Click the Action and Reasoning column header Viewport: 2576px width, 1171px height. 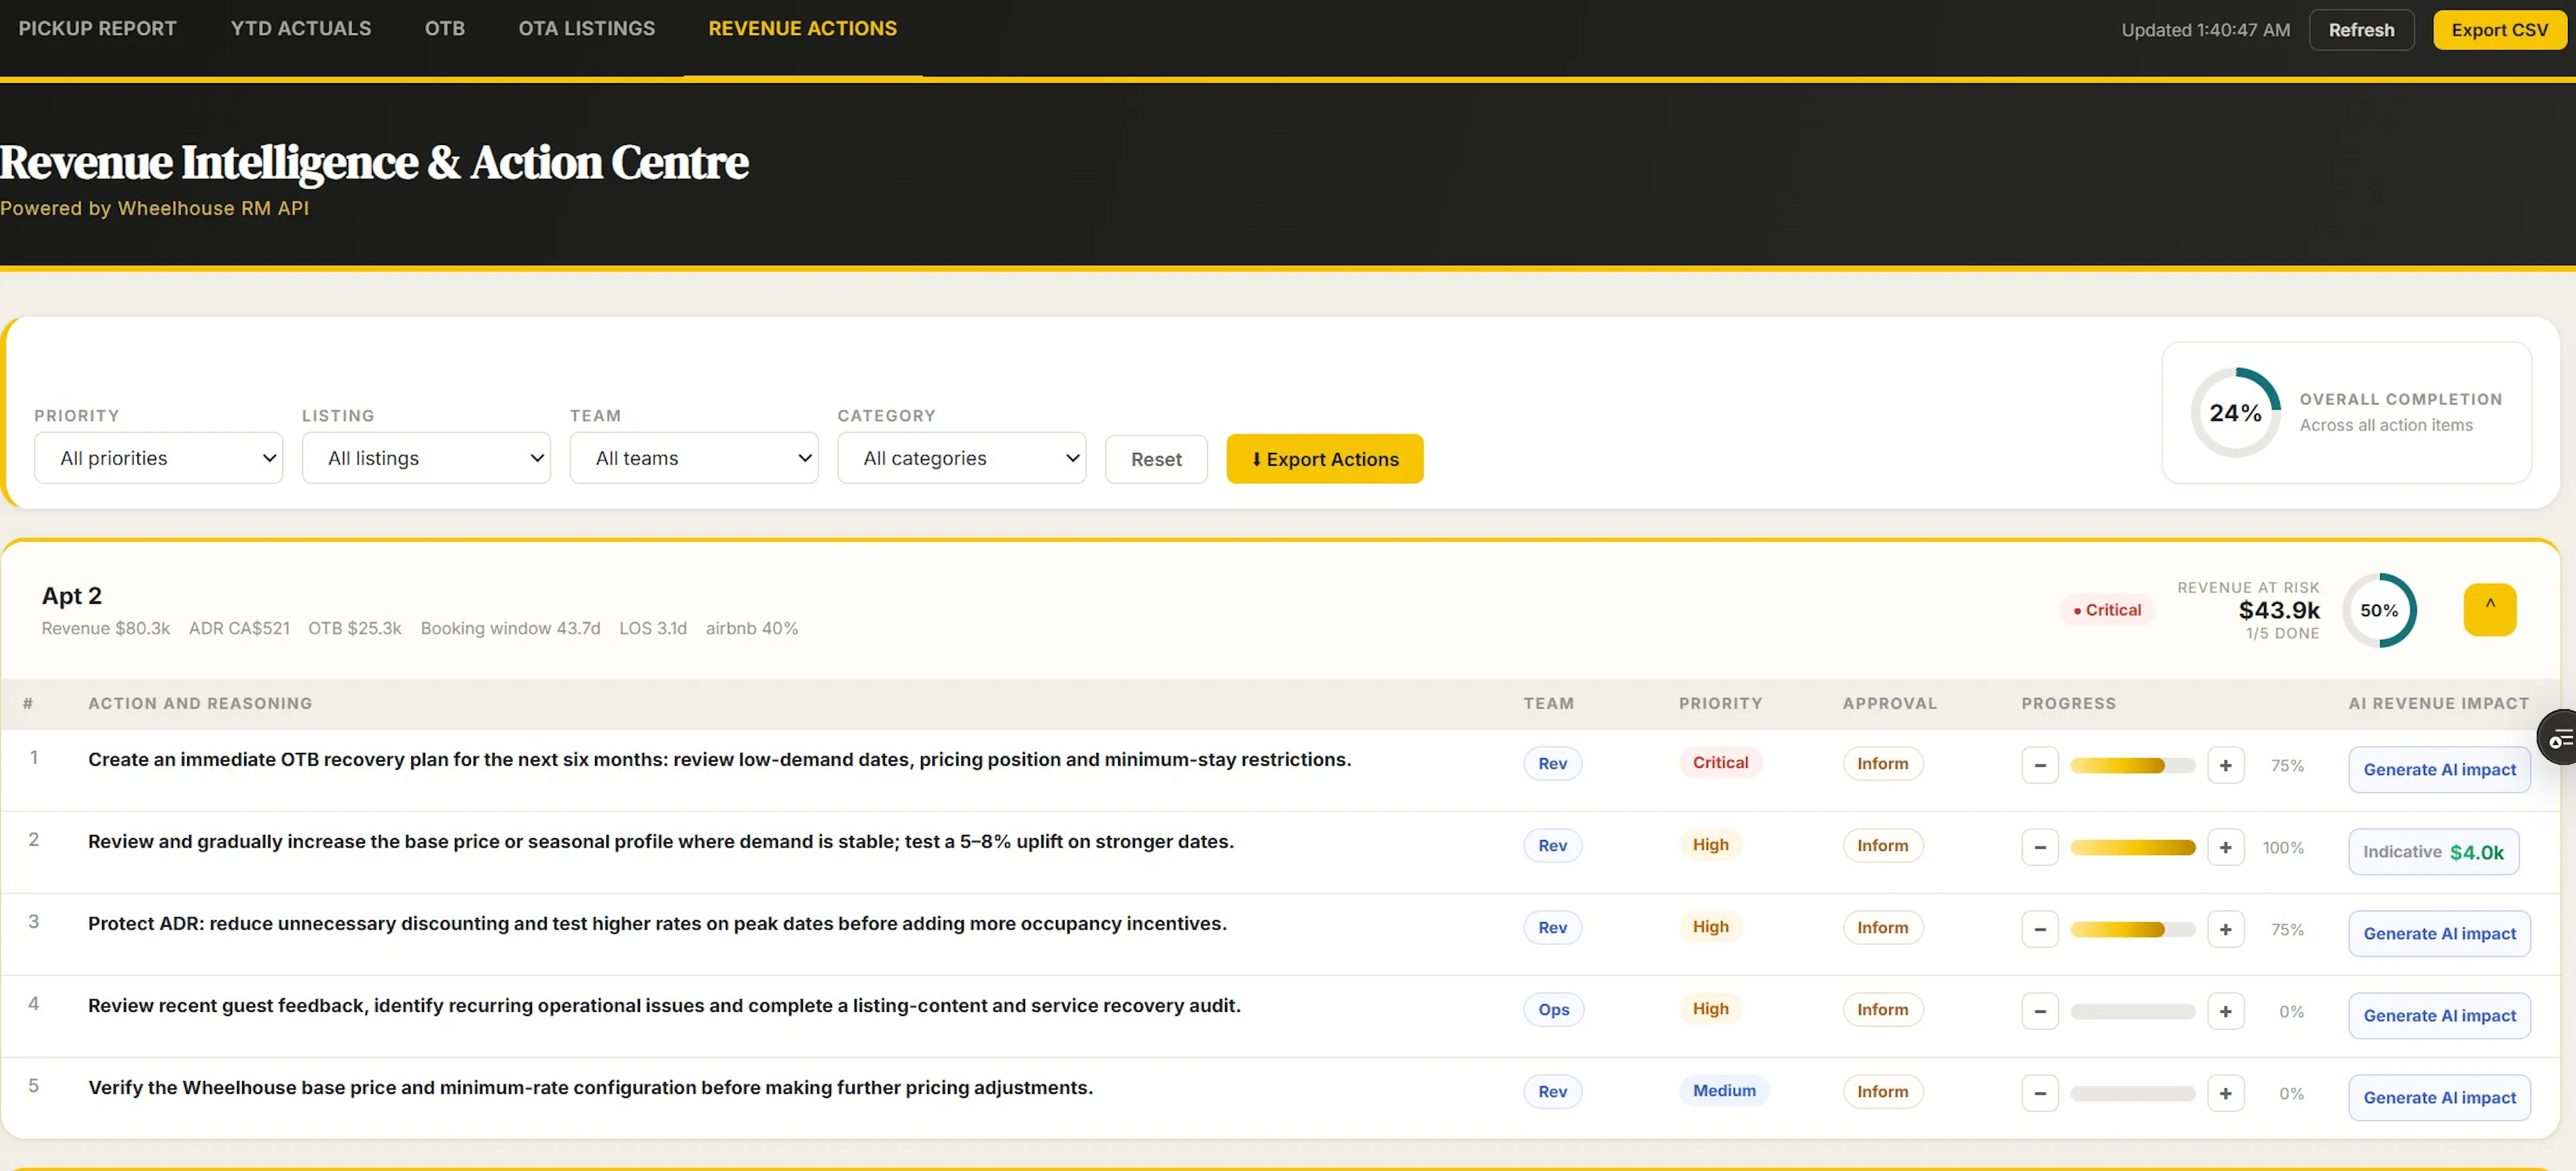(200, 704)
